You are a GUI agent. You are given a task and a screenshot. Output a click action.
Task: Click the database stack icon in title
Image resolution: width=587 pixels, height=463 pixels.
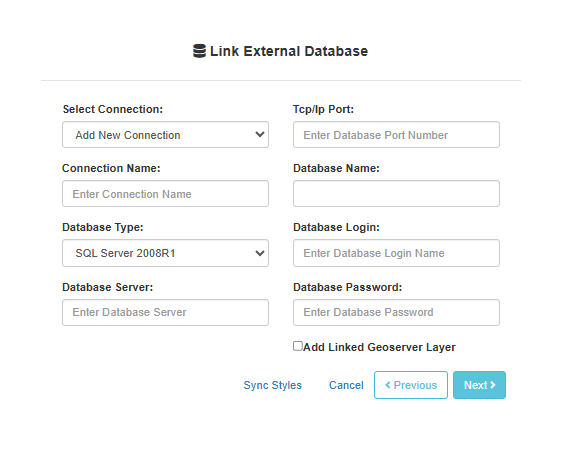pos(199,51)
